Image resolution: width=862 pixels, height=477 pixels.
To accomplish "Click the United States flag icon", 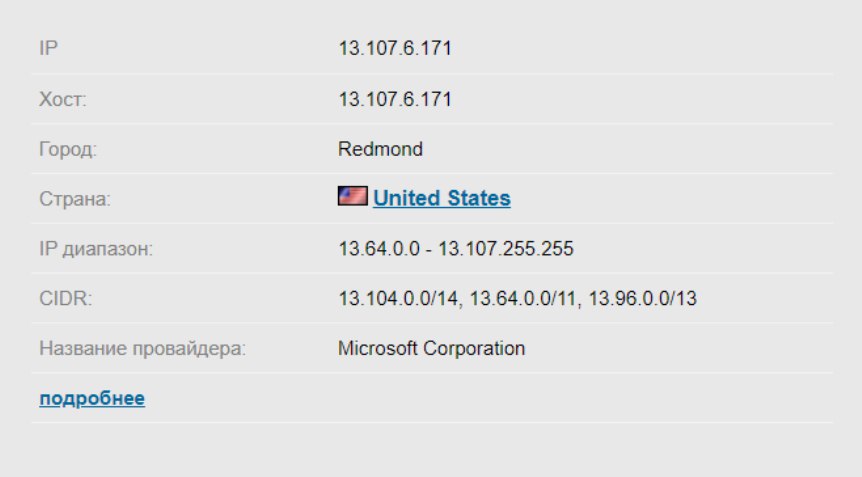I will [352, 196].
